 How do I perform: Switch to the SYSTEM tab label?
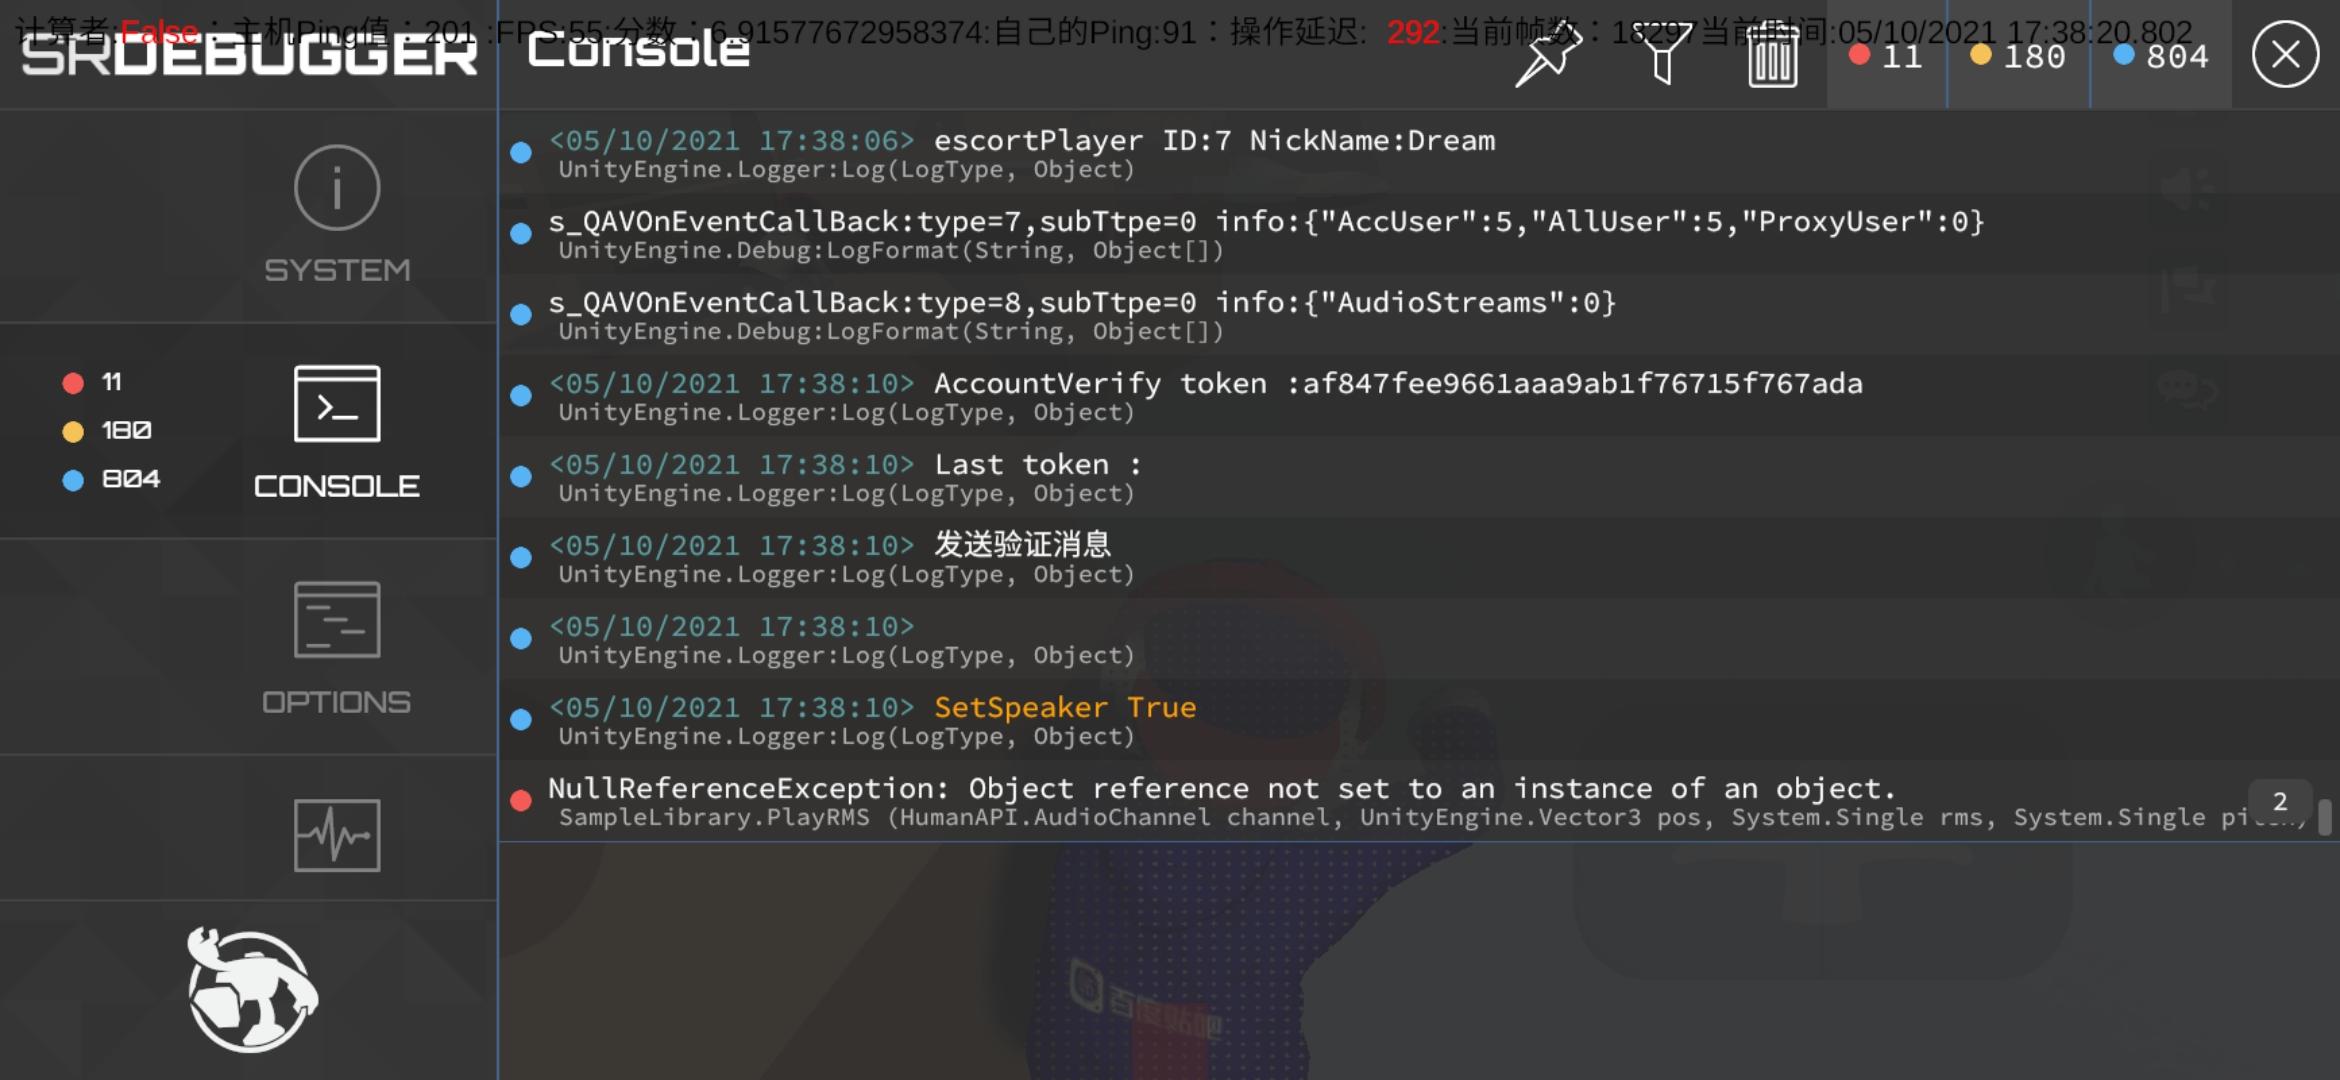[x=337, y=270]
